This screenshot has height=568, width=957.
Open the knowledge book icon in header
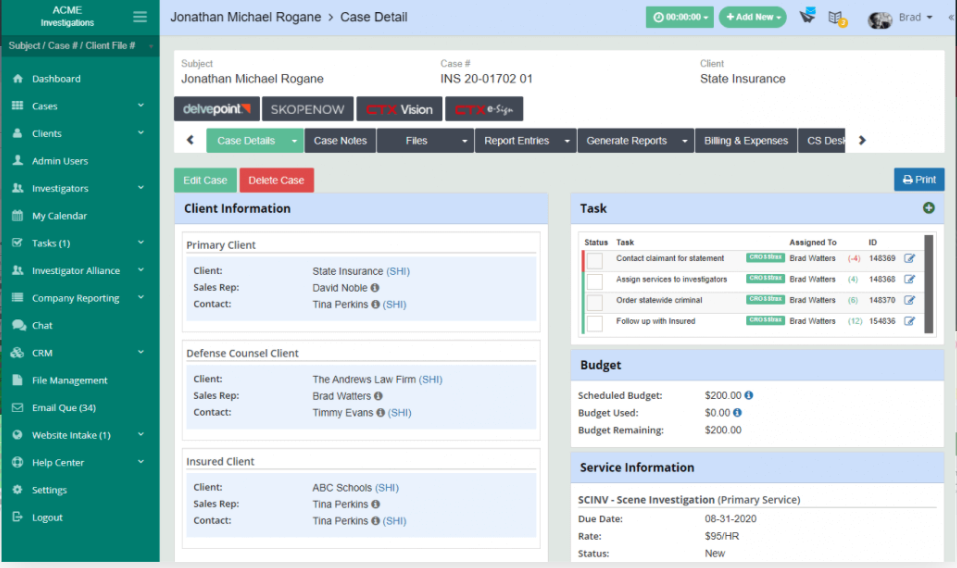click(x=837, y=18)
